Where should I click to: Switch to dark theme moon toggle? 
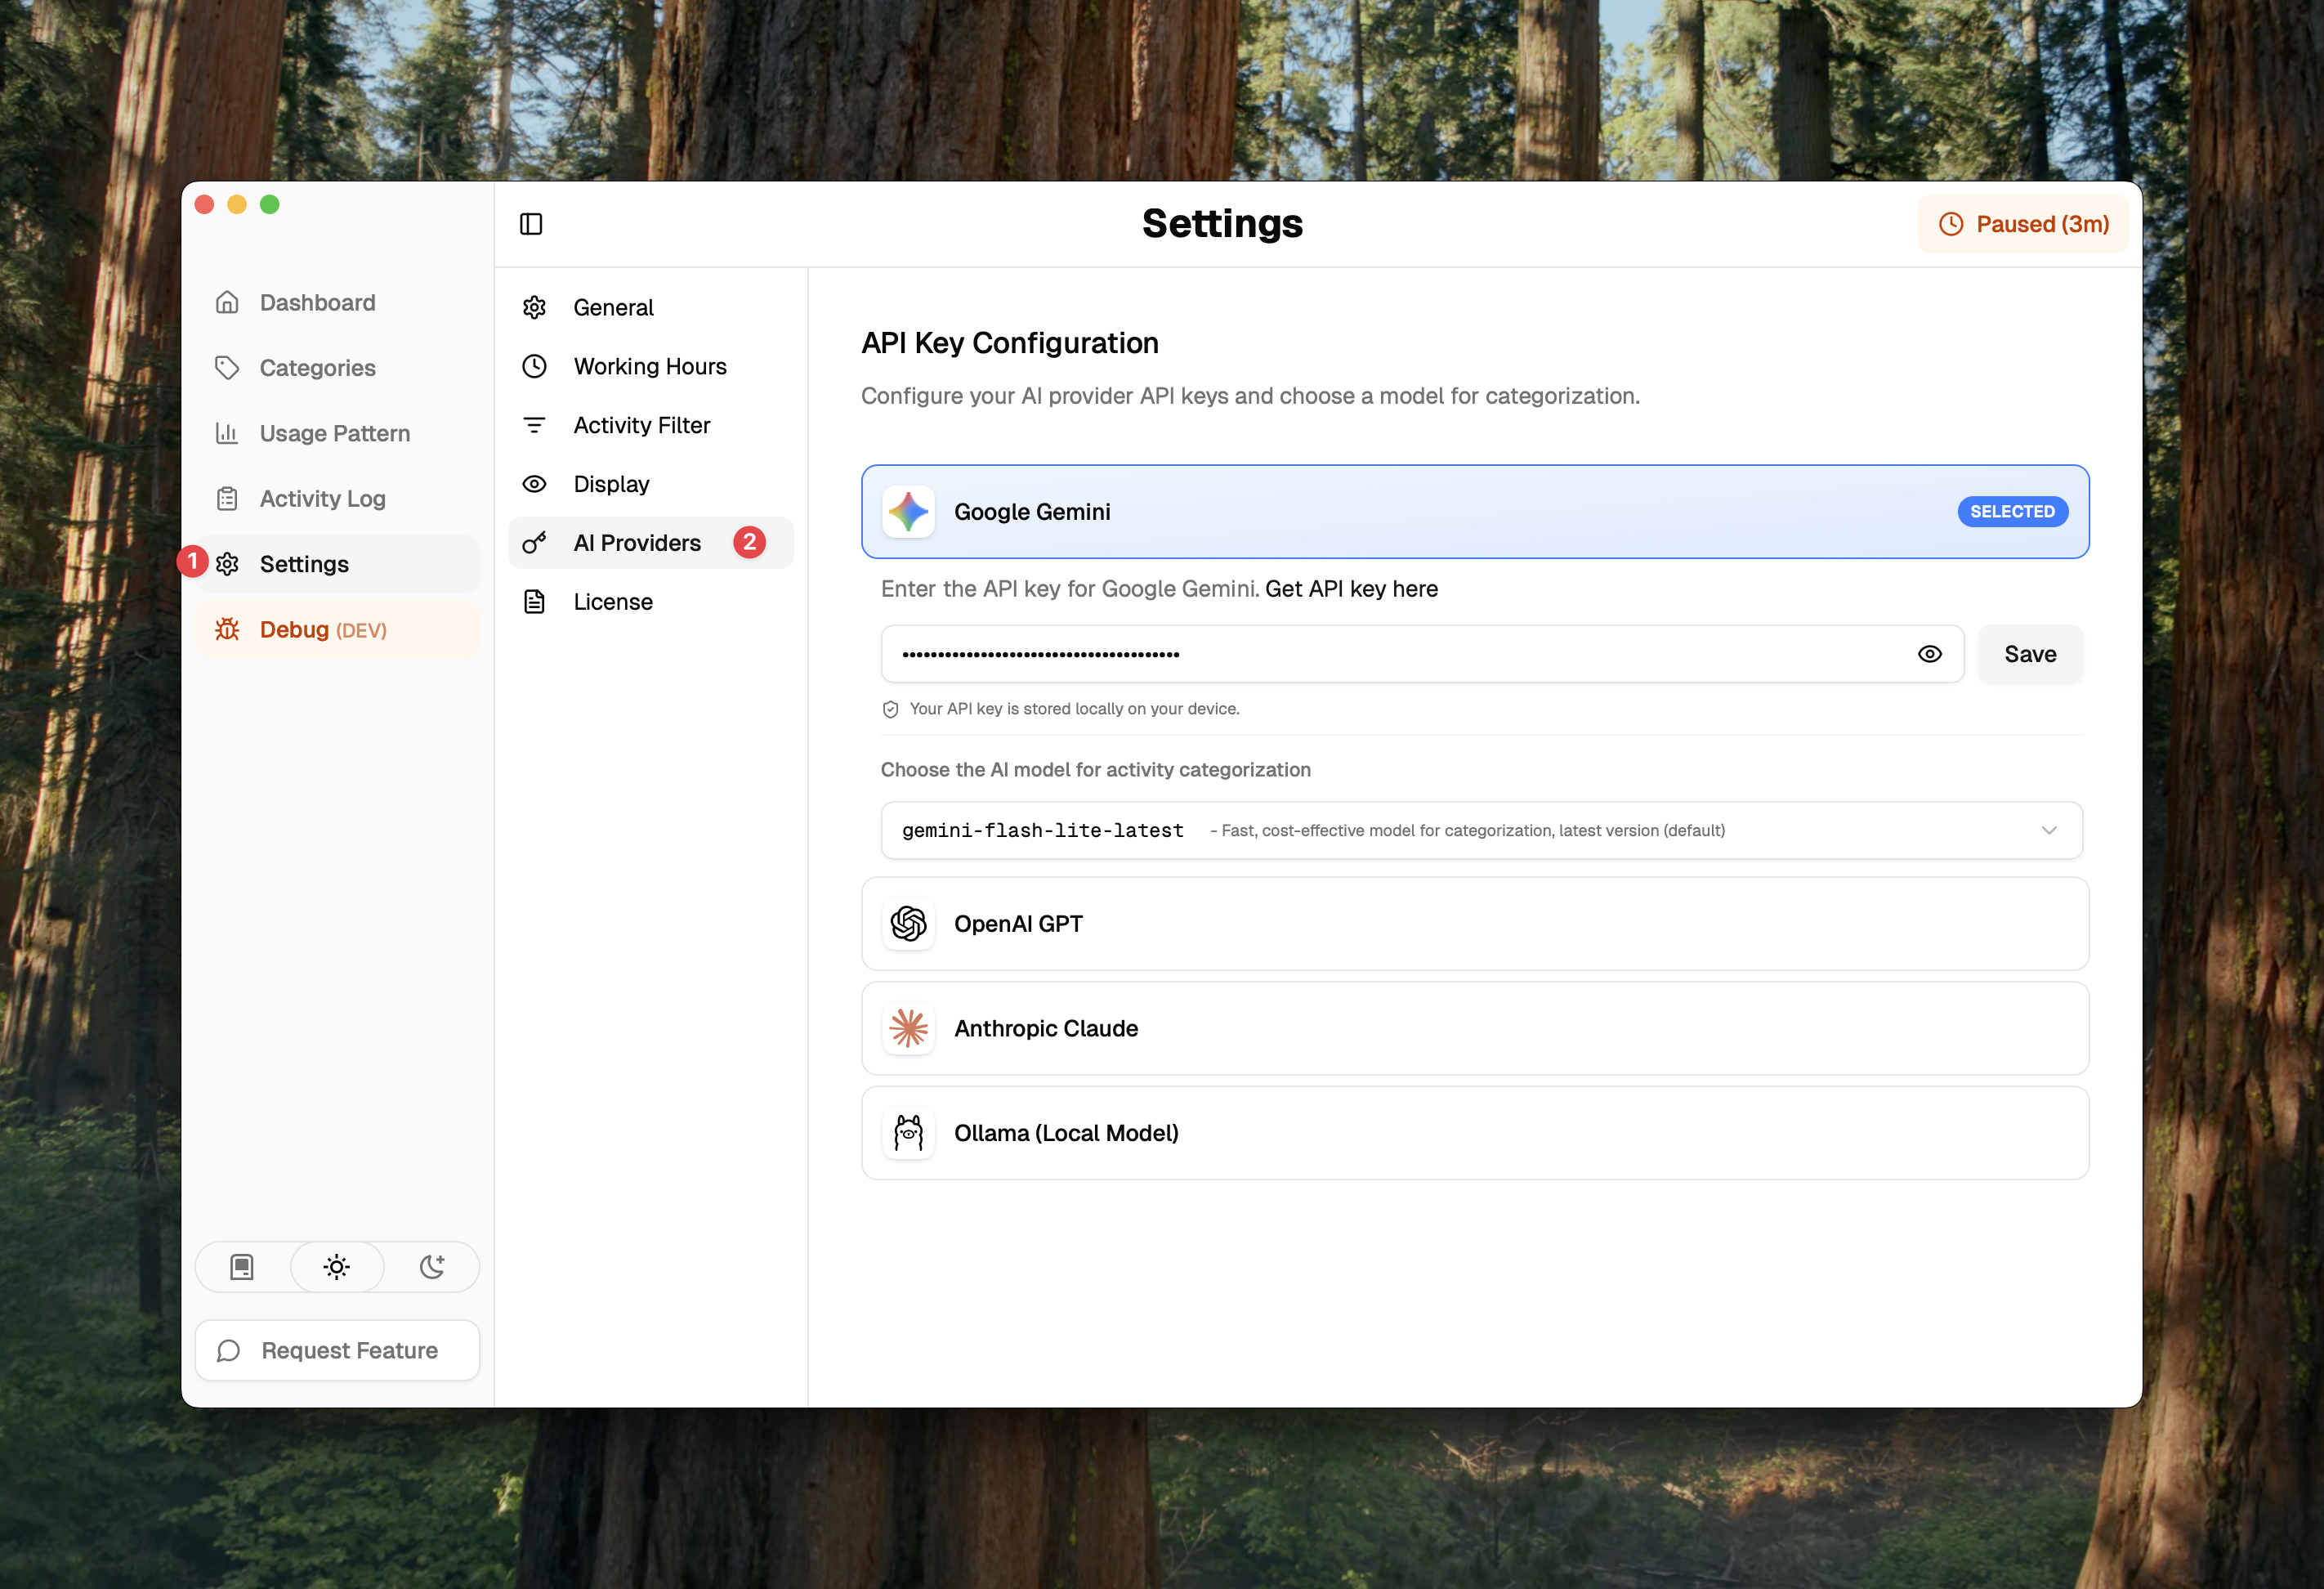pyautogui.click(x=432, y=1267)
